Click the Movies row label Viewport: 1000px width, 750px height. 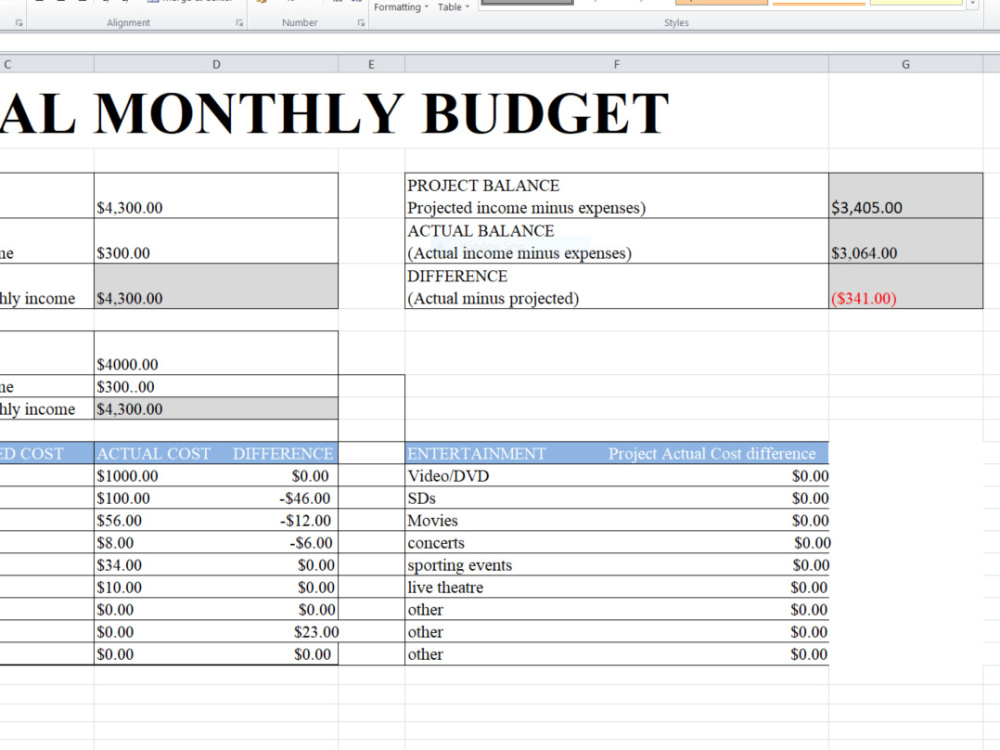tap(432, 520)
